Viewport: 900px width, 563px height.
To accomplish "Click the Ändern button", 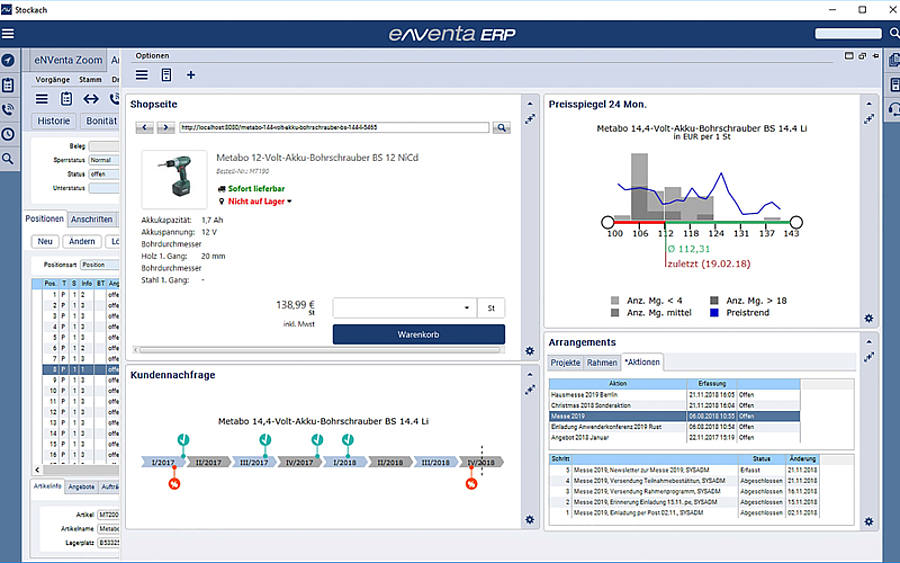I will pyautogui.click(x=82, y=242).
